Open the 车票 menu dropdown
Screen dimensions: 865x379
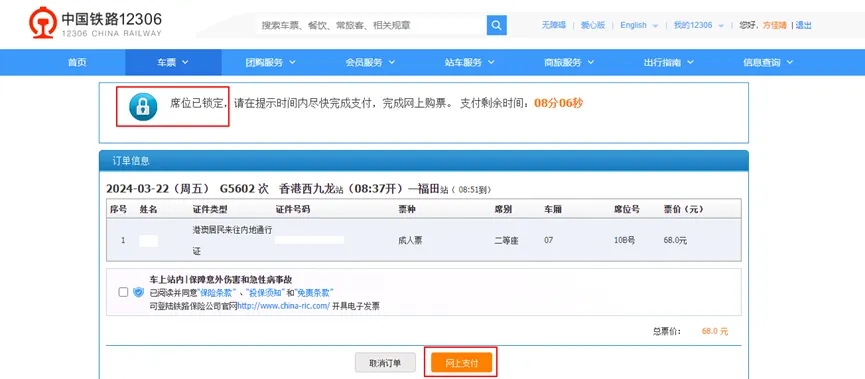[x=173, y=62]
